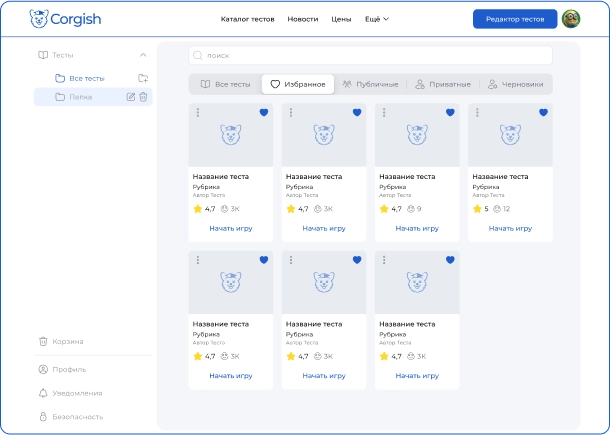Click the corgi thumbnail on the card with 9 players
The image size is (610, 435).
pyautogui.click(x=417, y=135)
